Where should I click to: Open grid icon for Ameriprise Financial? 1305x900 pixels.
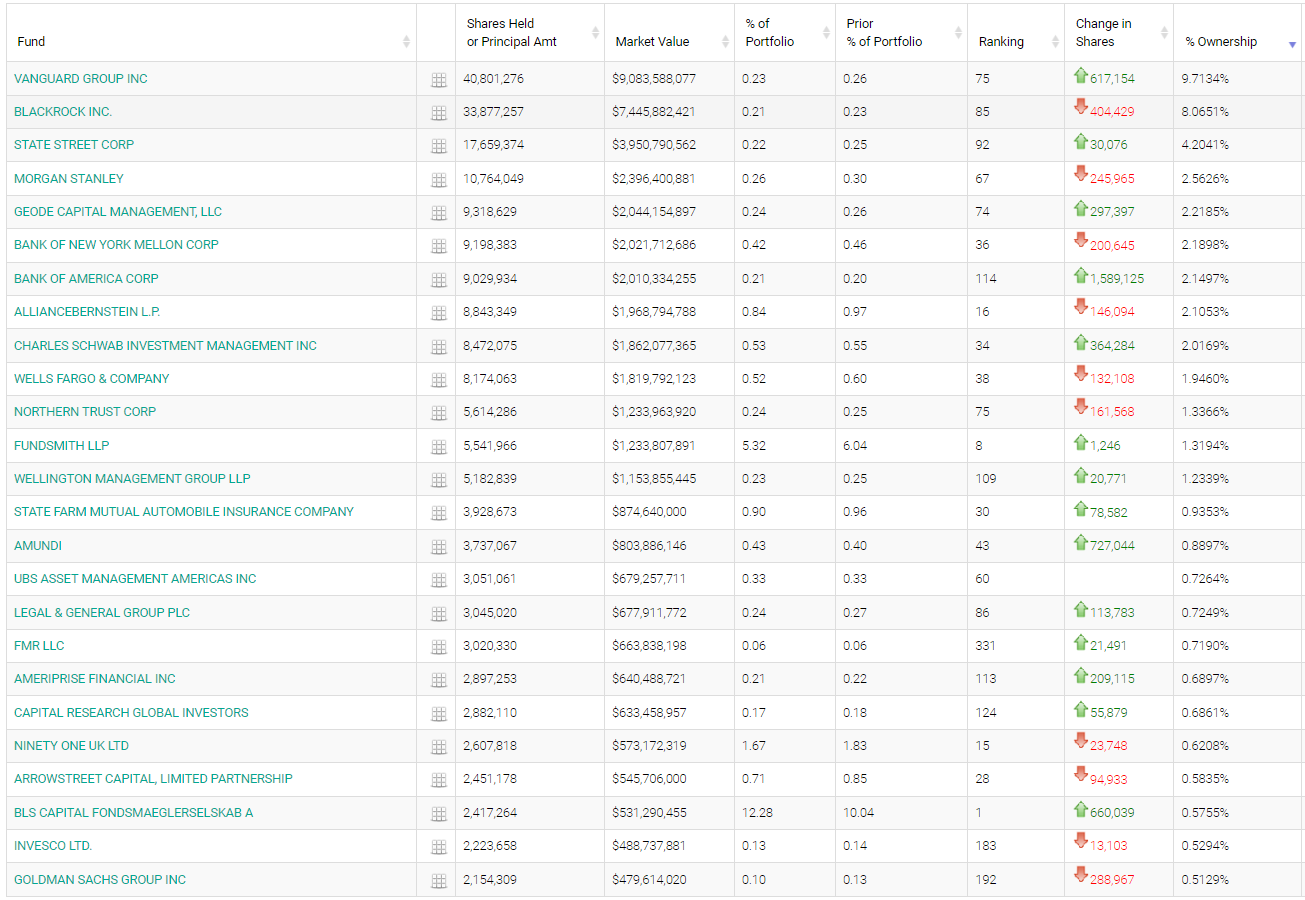tap(438, 680)
